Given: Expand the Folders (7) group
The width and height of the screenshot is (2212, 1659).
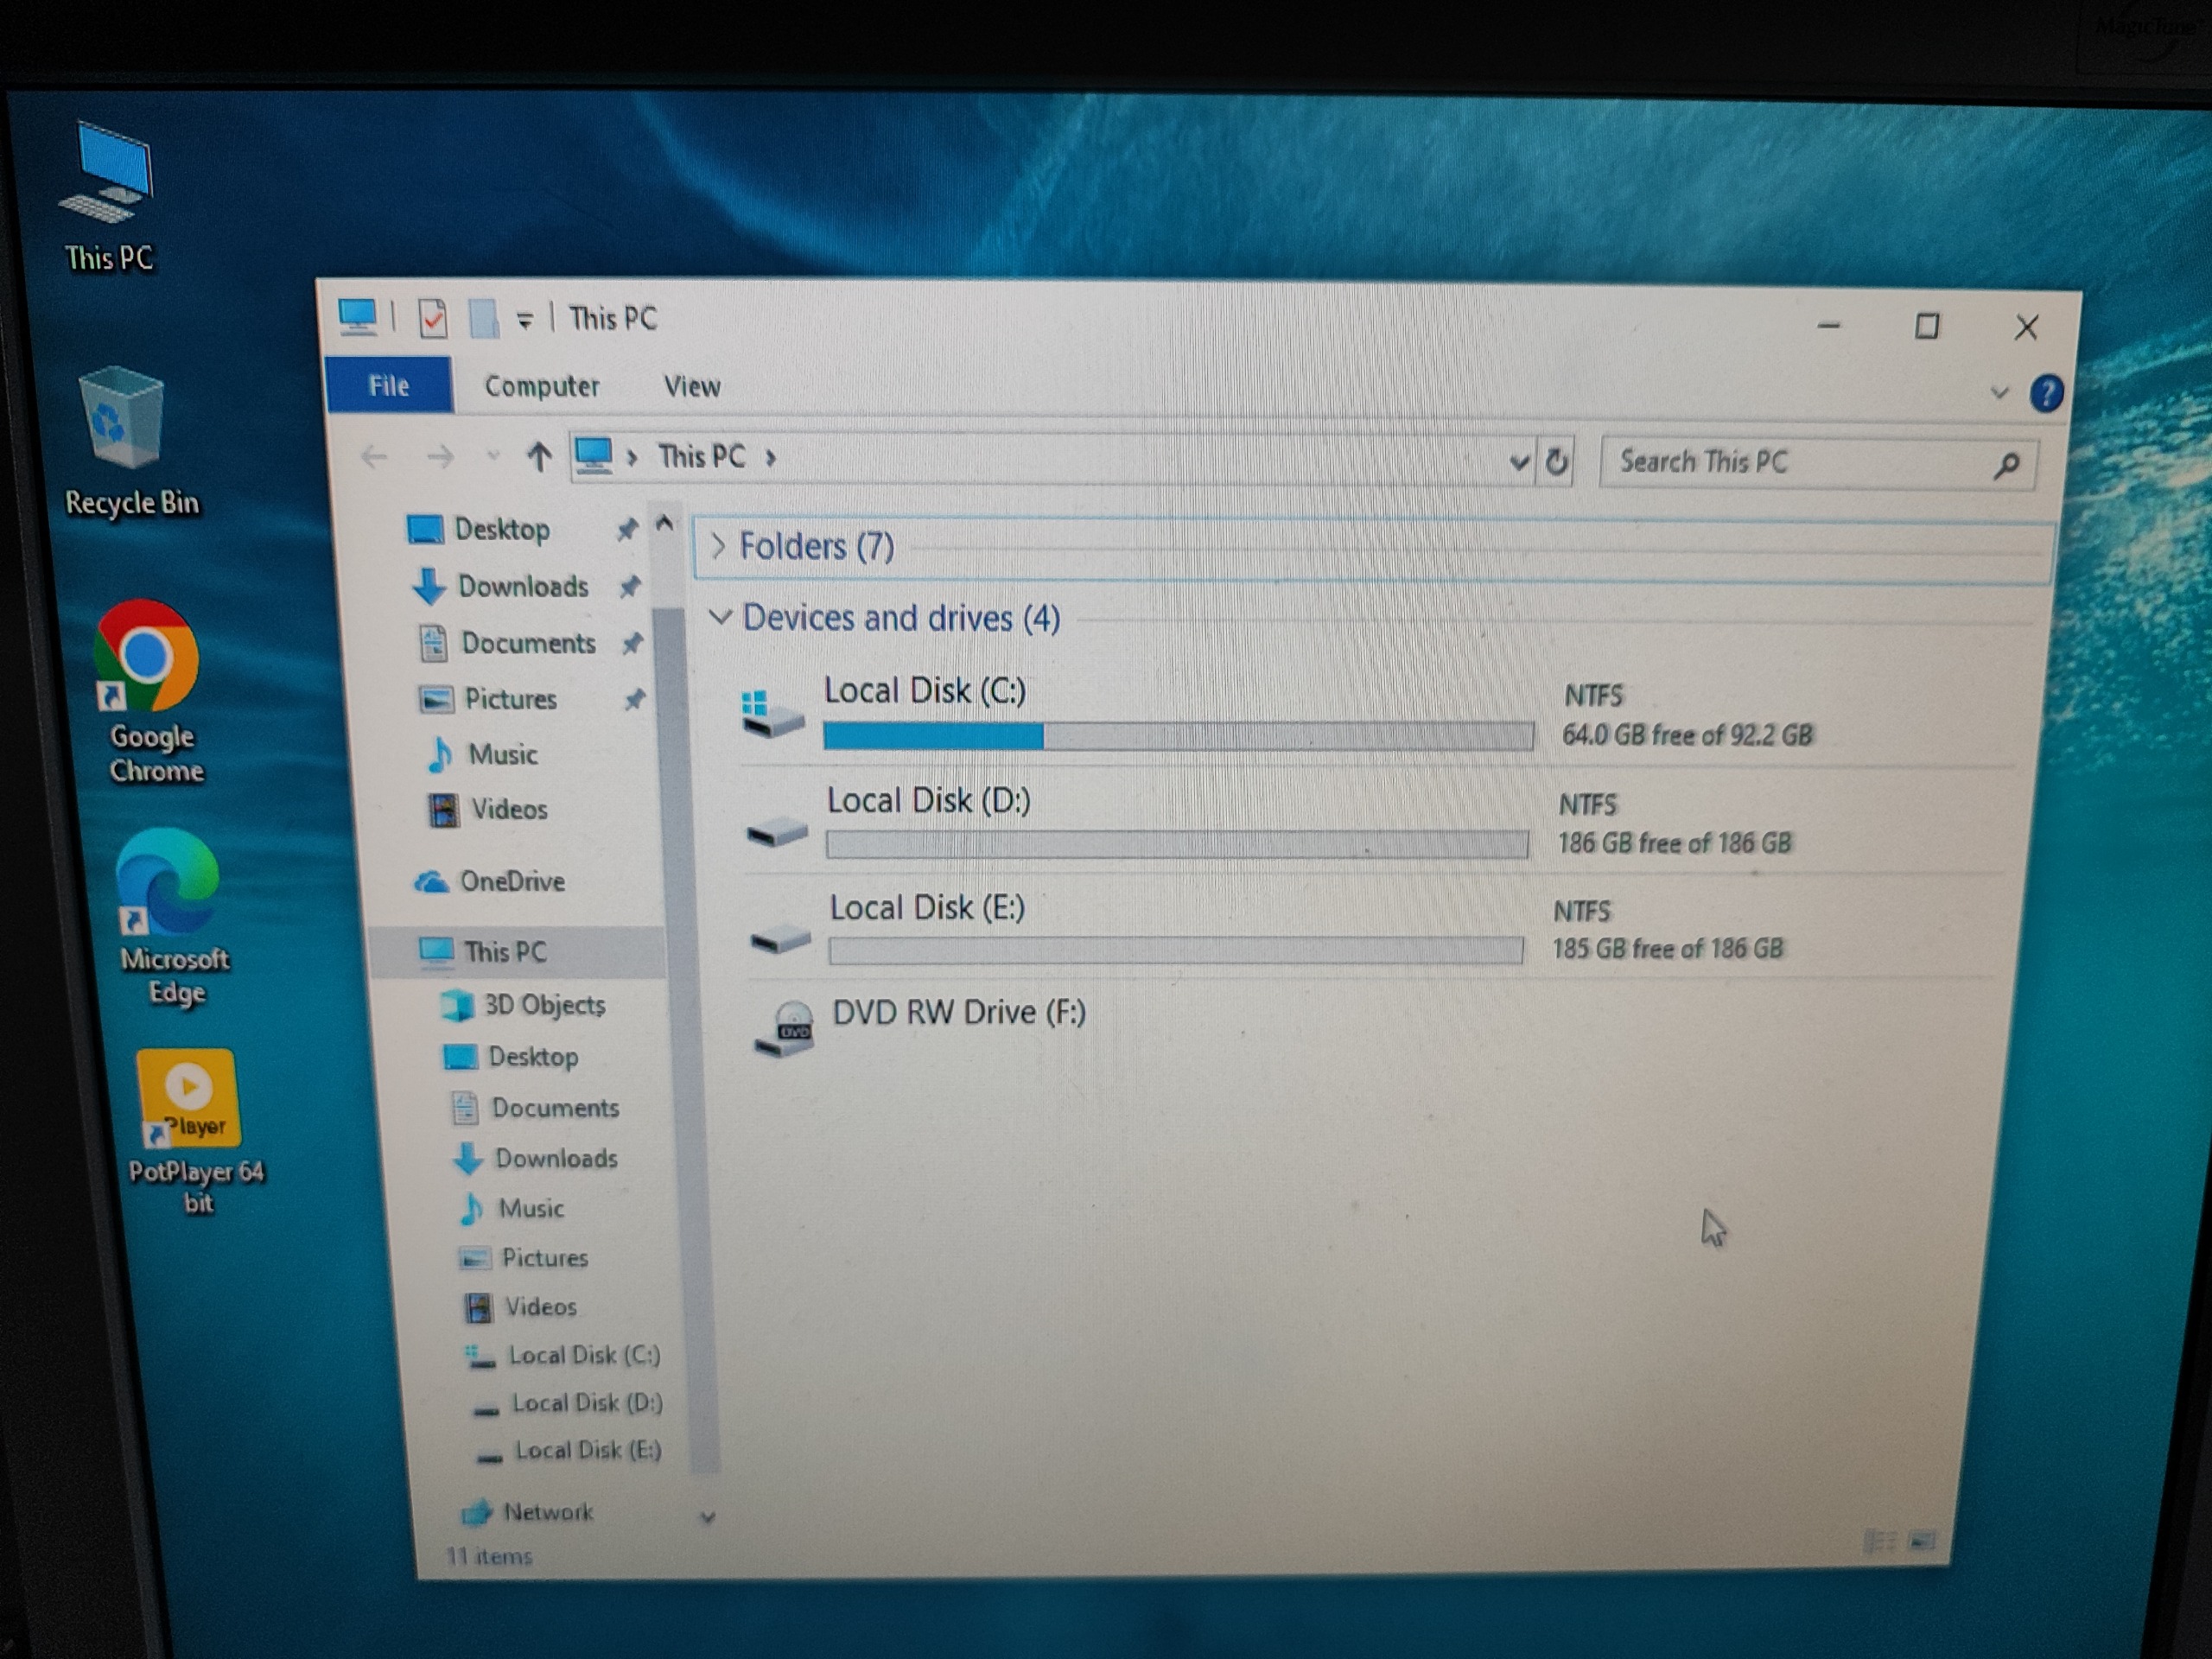Looking at the screenshot, I should (x=717, y=545).
